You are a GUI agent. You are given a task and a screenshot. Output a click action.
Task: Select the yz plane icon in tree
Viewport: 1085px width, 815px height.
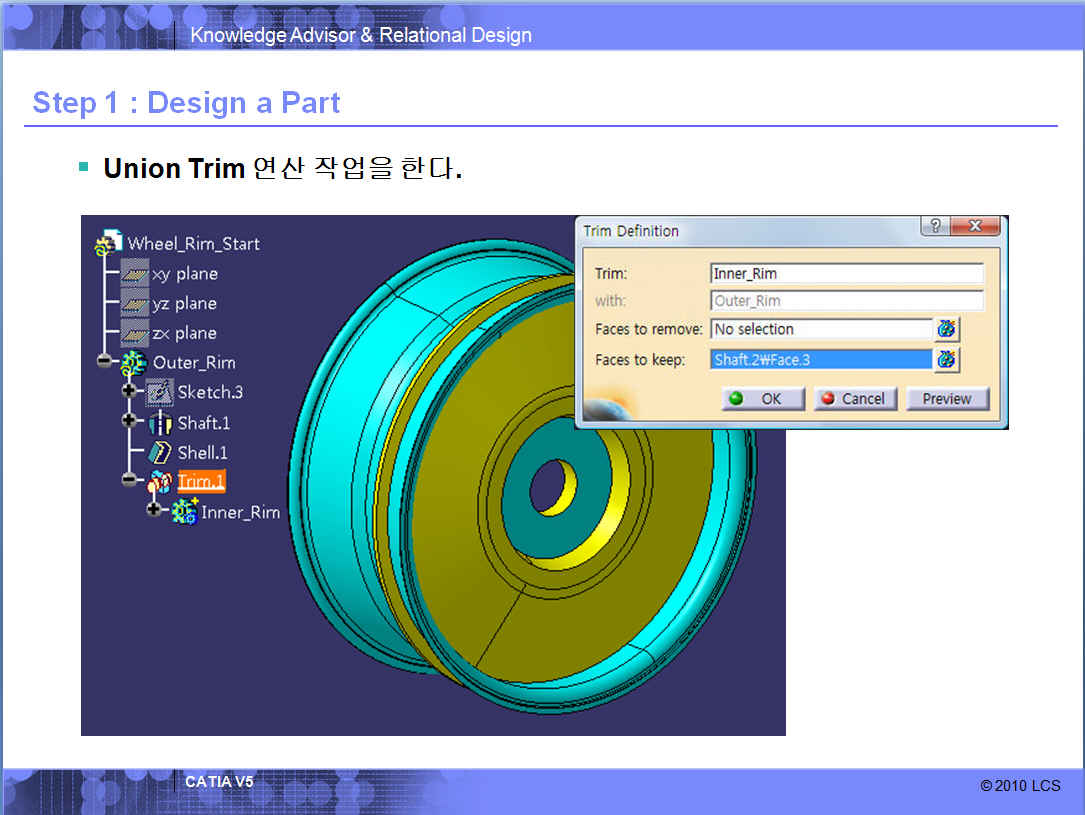pos(134,304)
